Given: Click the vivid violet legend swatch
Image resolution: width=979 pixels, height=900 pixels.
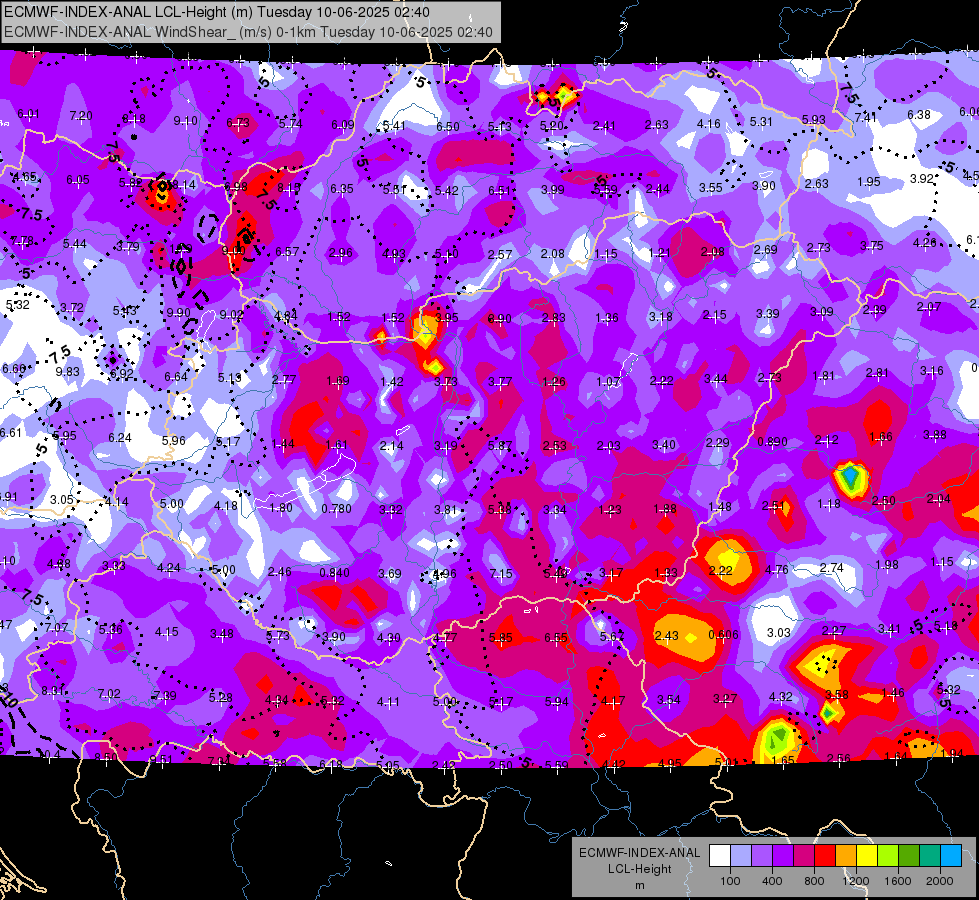Looking at the screenshot, I should (x=783, y=856).
